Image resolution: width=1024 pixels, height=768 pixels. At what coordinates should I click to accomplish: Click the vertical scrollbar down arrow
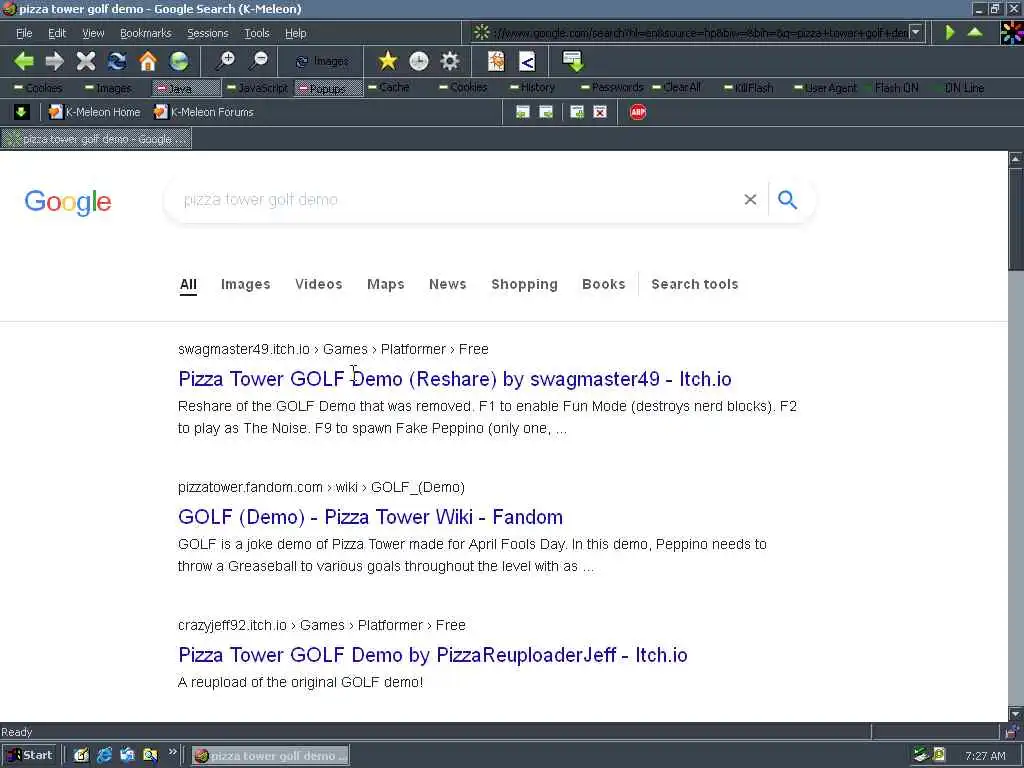(1016, 714)
